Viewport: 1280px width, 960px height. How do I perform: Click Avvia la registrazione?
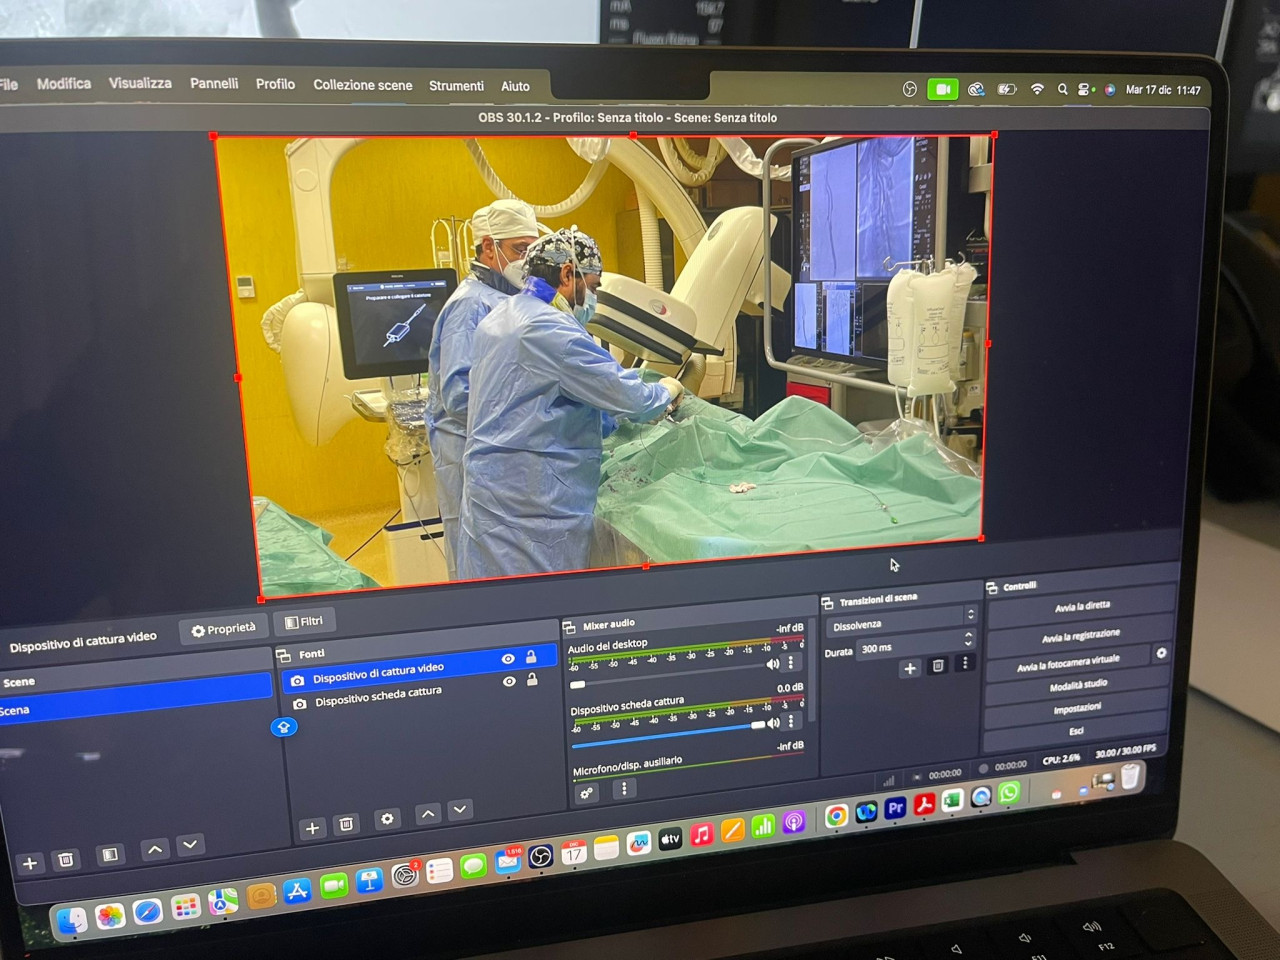[x=1081, y=635]
